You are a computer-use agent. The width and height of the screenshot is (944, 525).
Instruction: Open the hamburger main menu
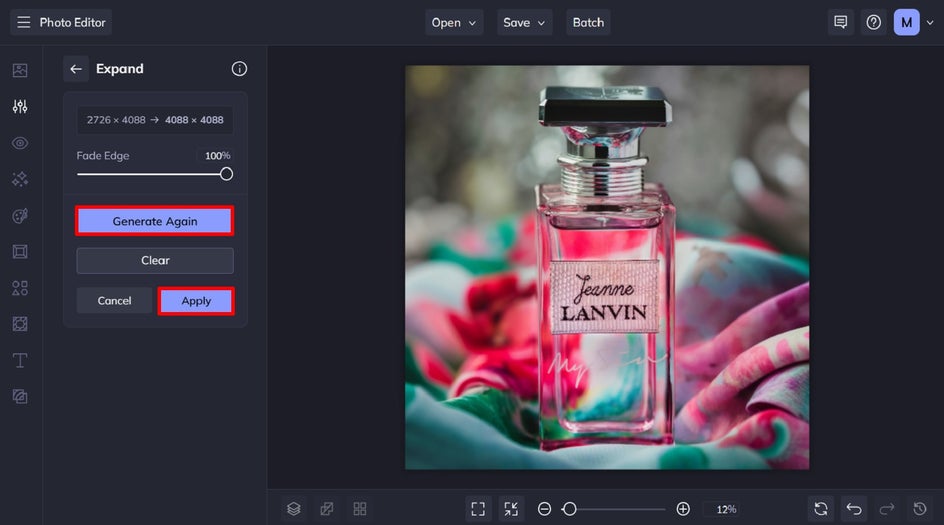coord(23,22)
